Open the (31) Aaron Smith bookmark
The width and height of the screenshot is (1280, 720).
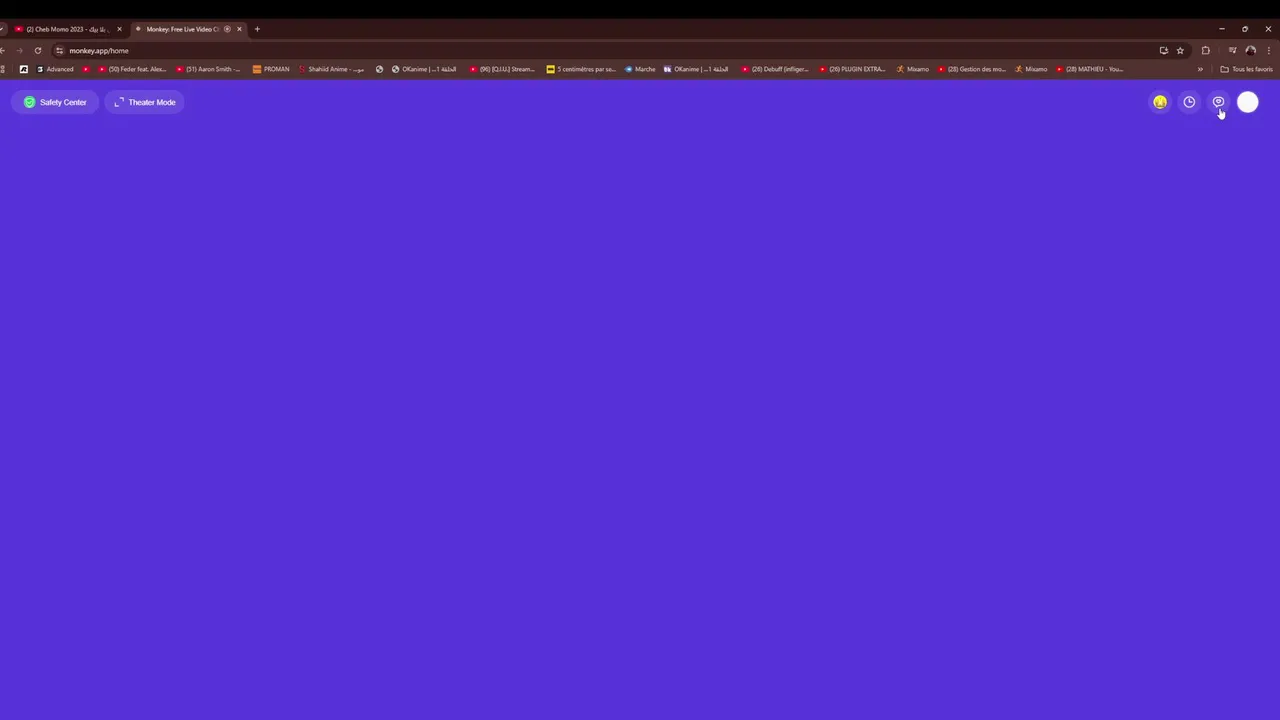pos(208,69)
